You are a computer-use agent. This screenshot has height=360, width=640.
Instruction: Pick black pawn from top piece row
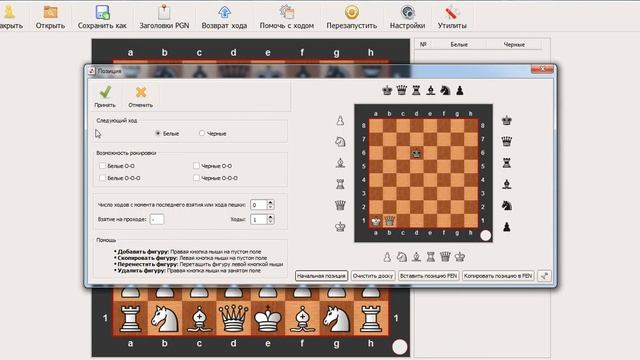pyautogui.click(x=460, y=90)
